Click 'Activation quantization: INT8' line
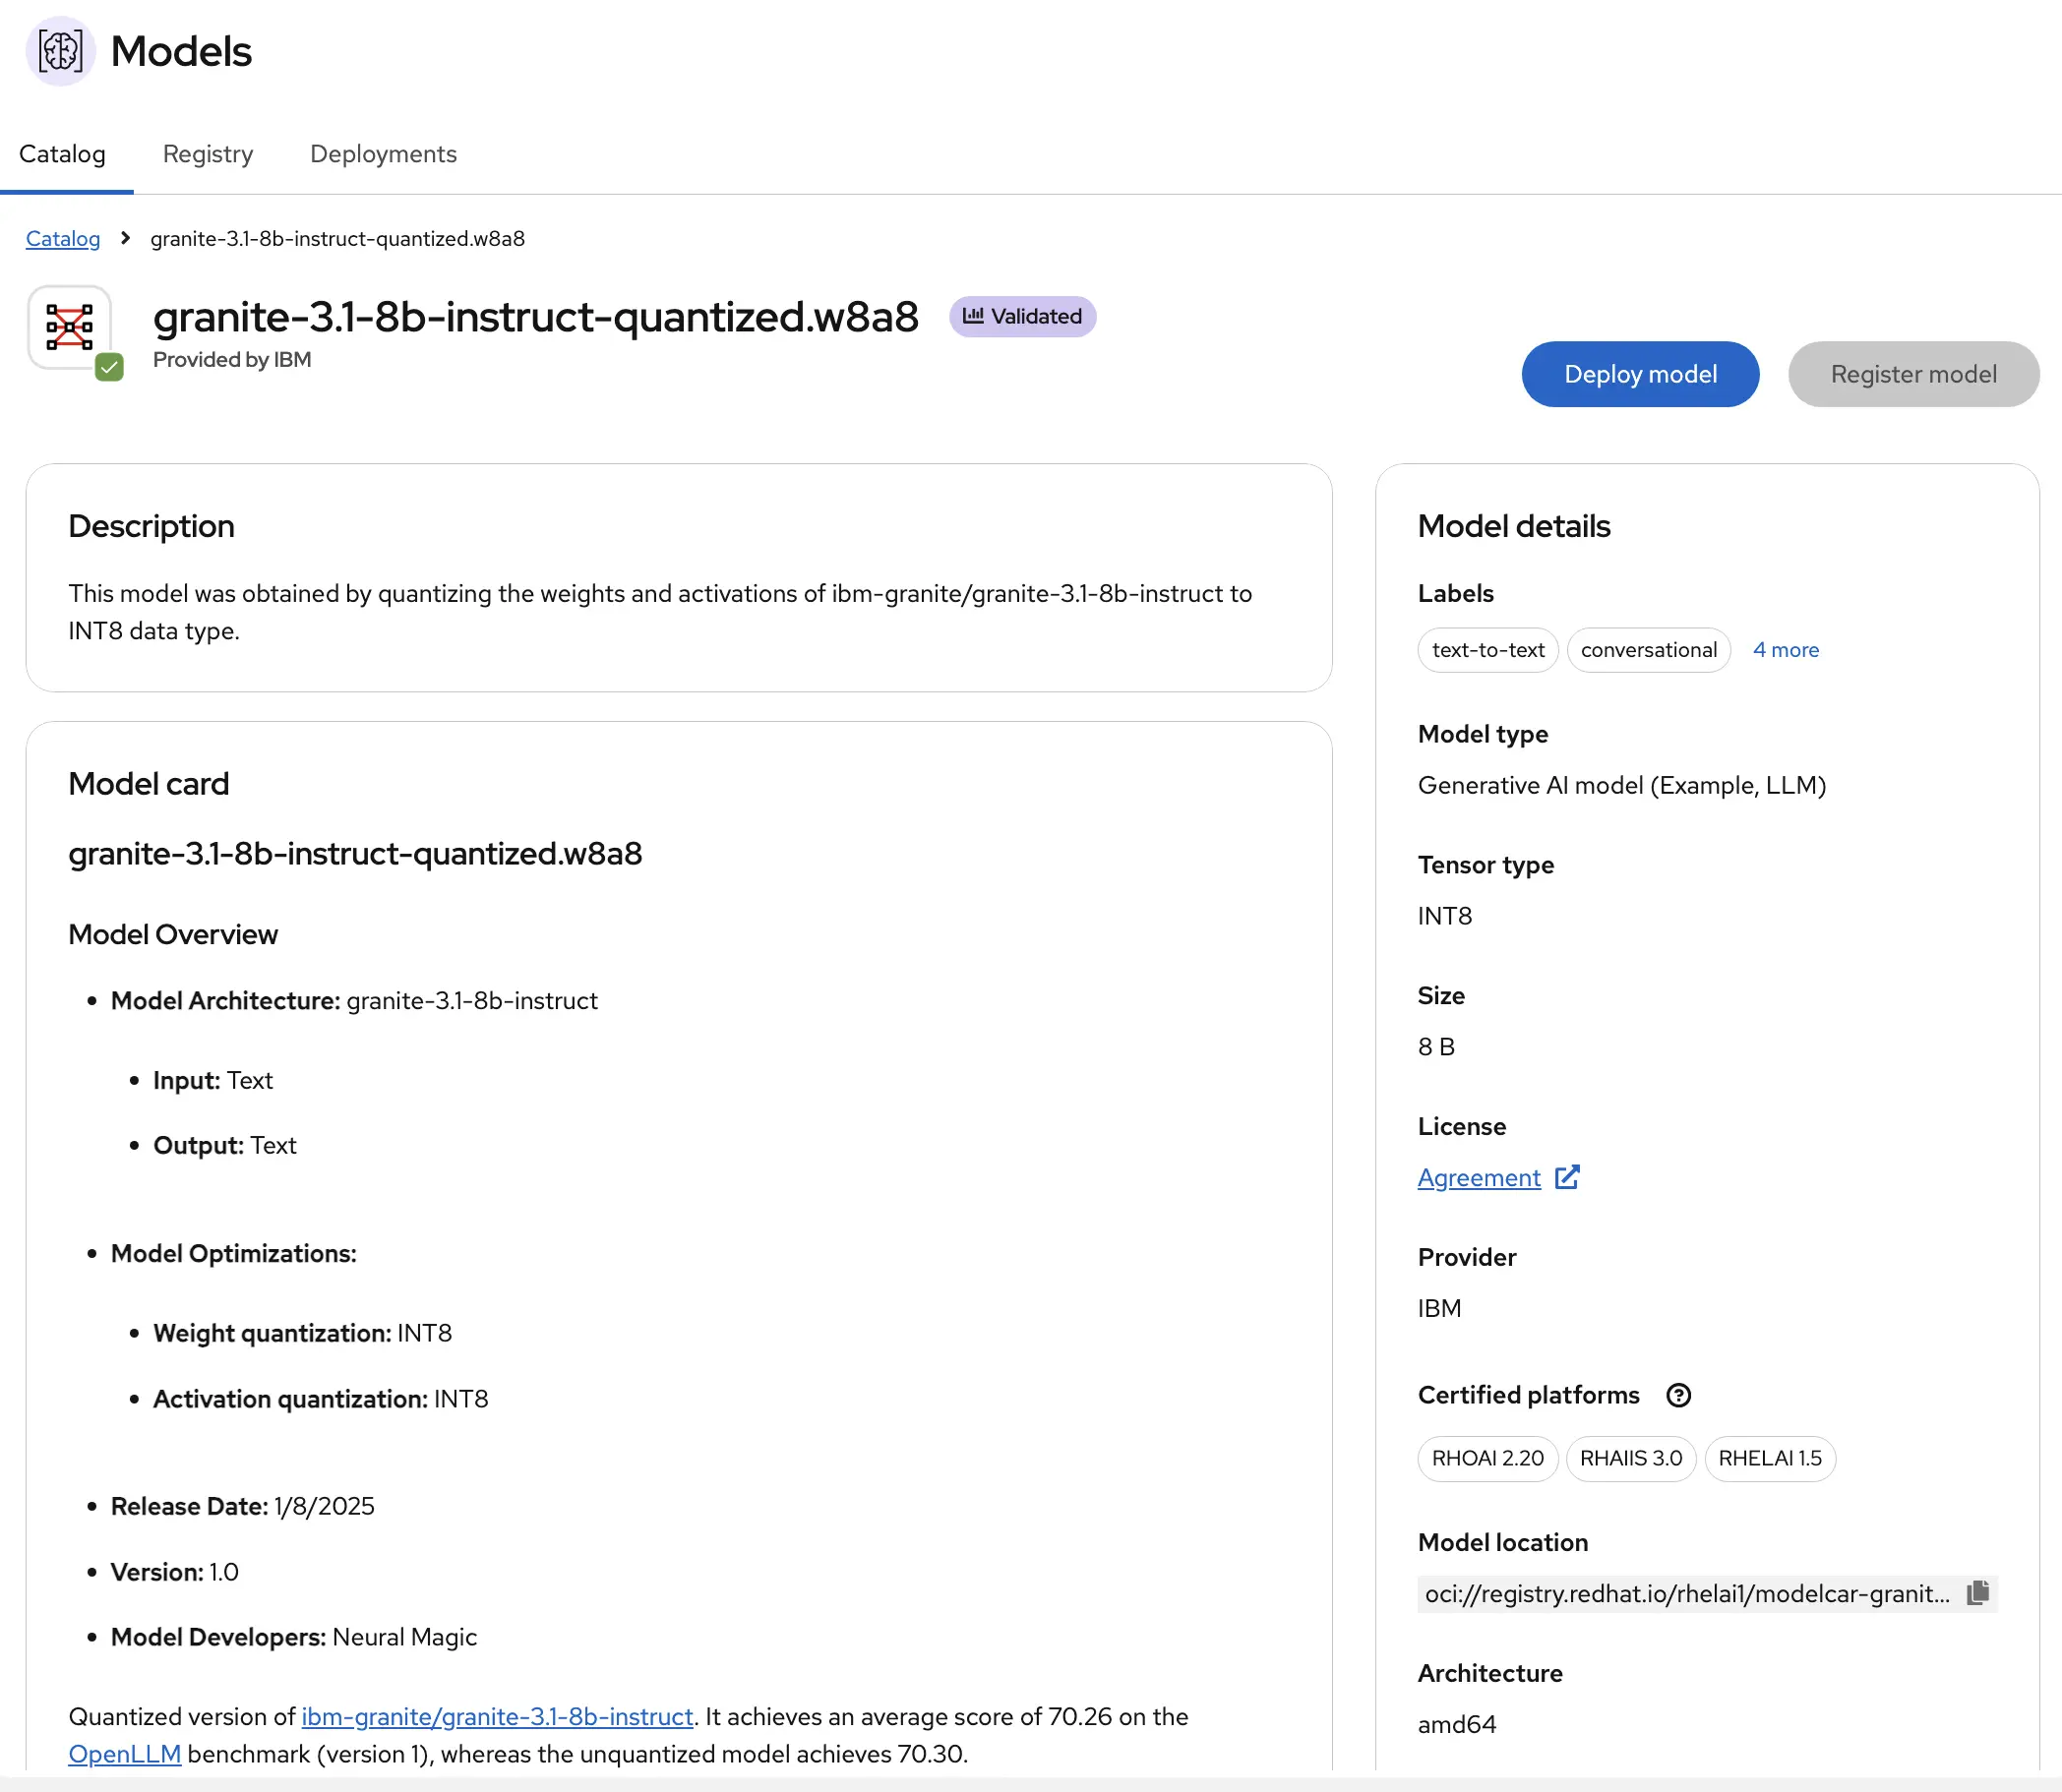 [x=321, y=1399]
